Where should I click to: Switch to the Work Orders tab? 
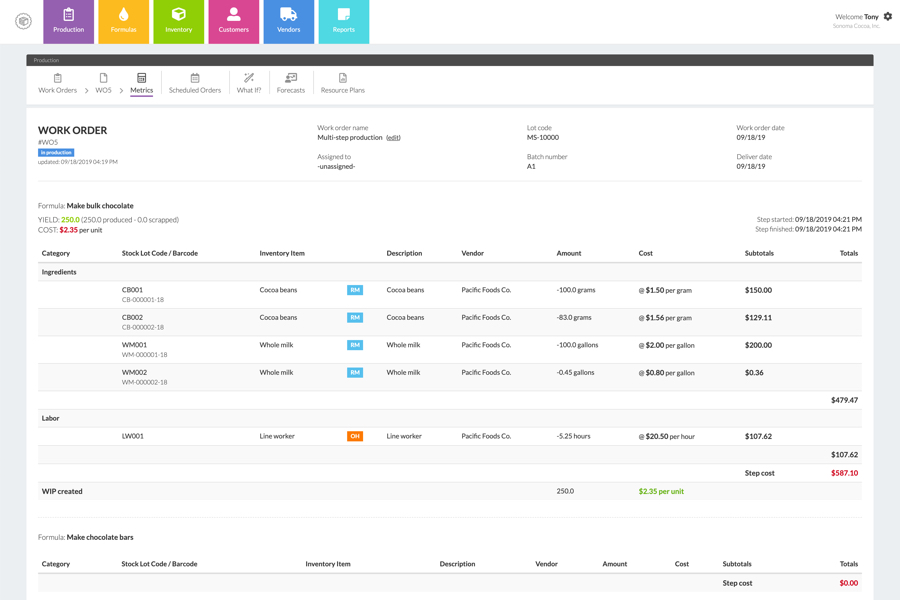(x=57, y=83)
